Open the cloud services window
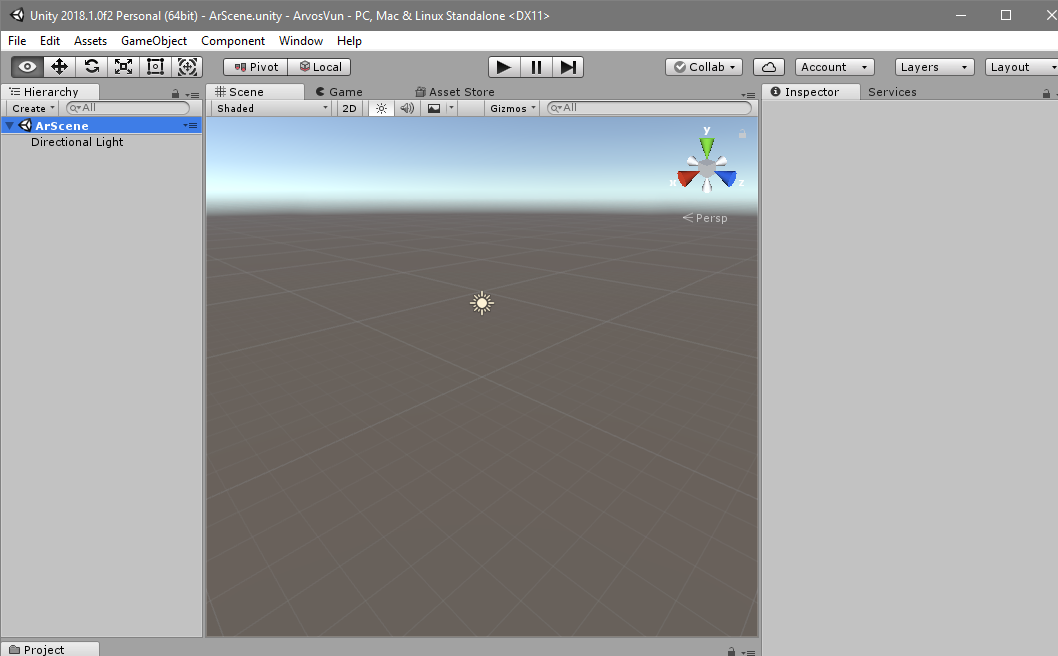This screenshot has width=1058, height=656. pyautogui.click(x=768, y=66)
